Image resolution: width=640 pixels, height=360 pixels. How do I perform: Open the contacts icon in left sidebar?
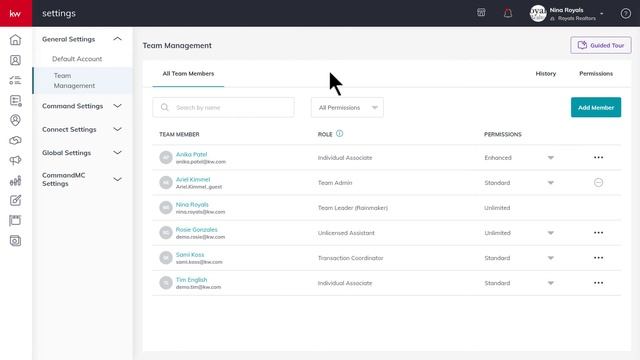pyautogui.click(x=15, y=60)
